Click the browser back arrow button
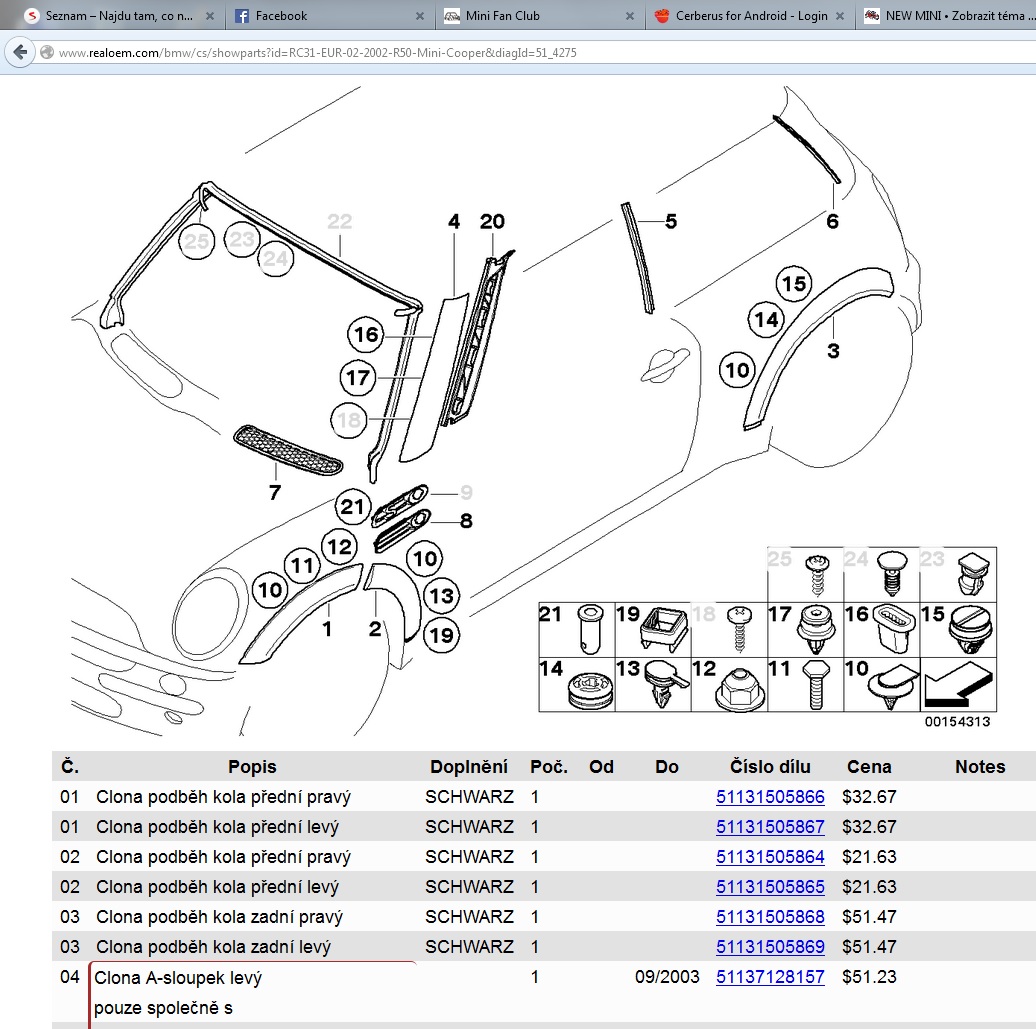Viewport: 1036px width, 1029px height. click(19, 52)
